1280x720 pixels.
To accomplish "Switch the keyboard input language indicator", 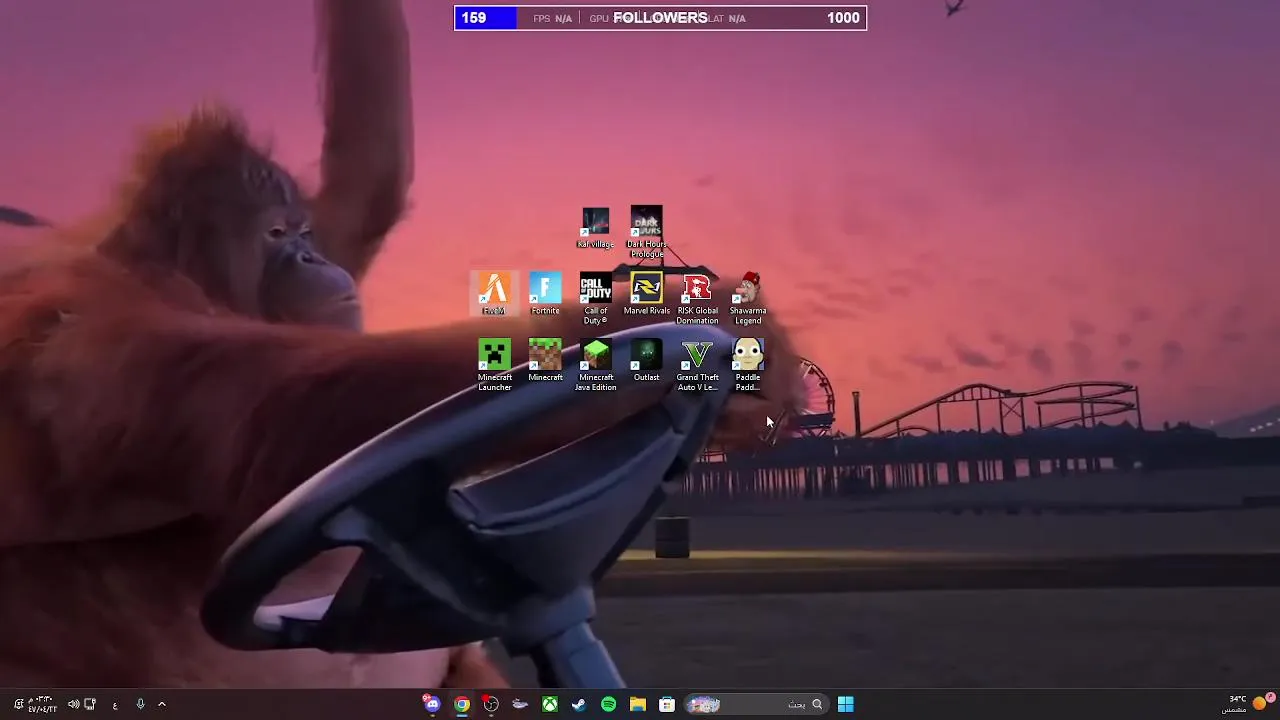I will coord(115,704).
